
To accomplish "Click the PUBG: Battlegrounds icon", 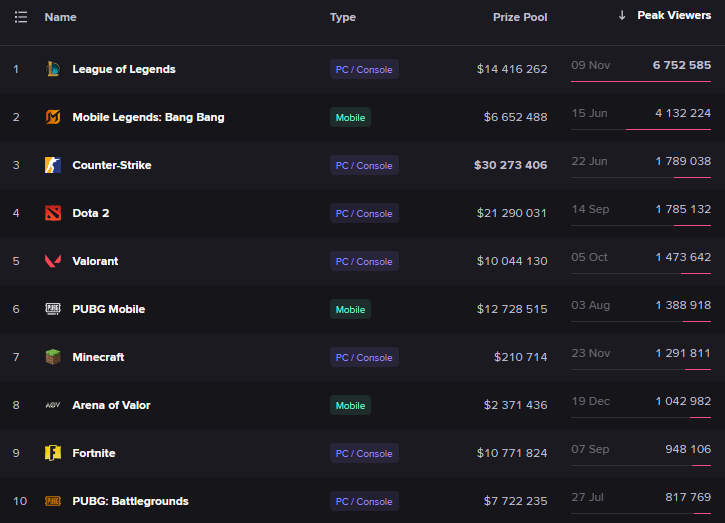I will [53, 501].
